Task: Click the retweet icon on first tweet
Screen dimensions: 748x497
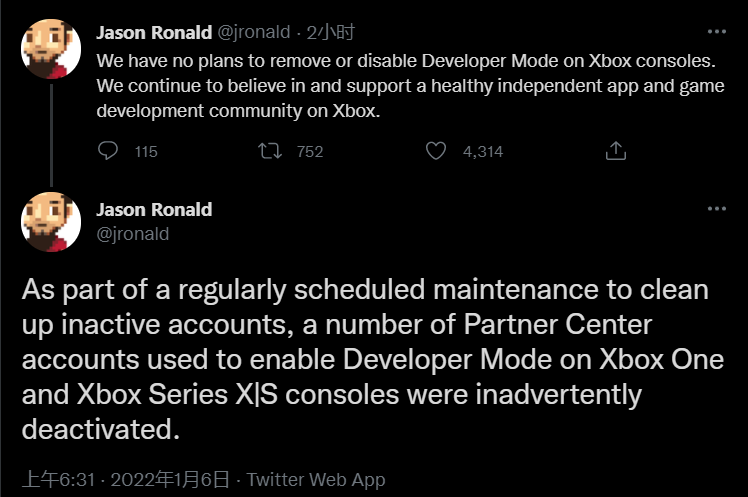Action: click(x=270, y=151)
